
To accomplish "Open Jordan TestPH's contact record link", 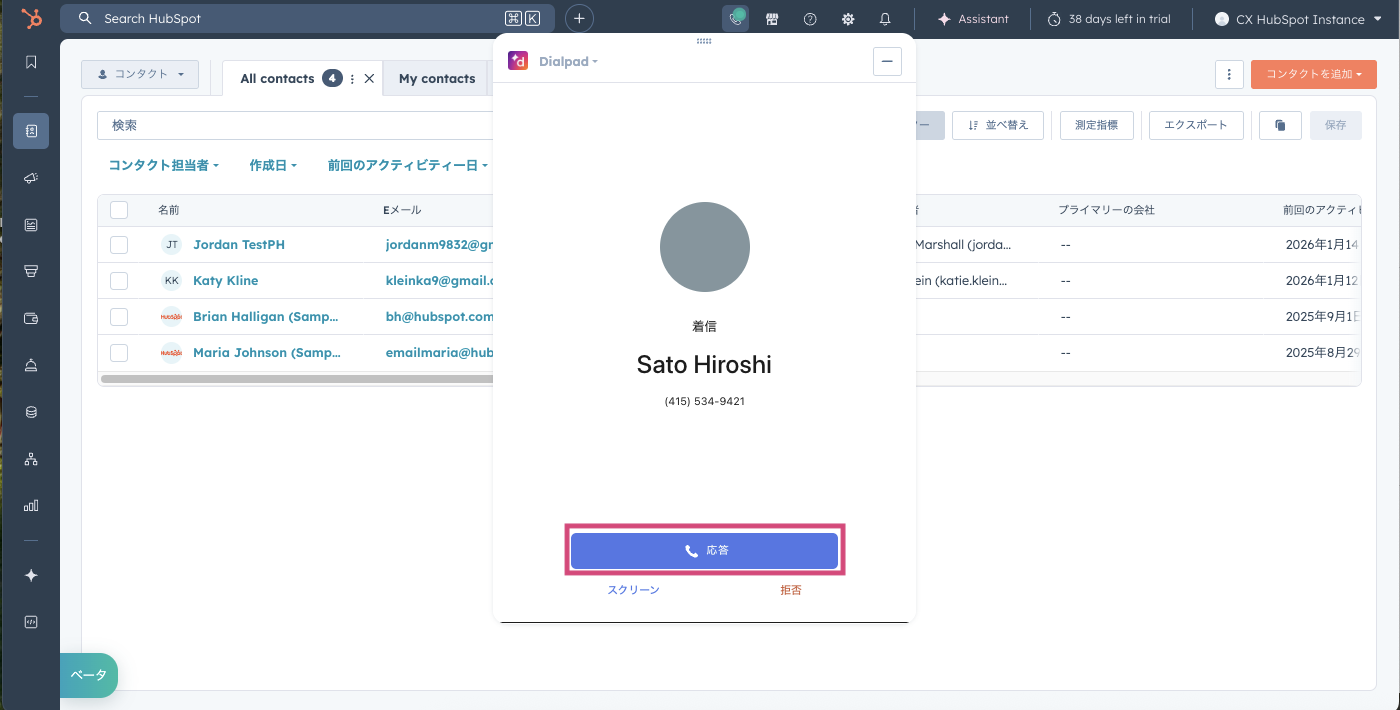I will point(238,244).
